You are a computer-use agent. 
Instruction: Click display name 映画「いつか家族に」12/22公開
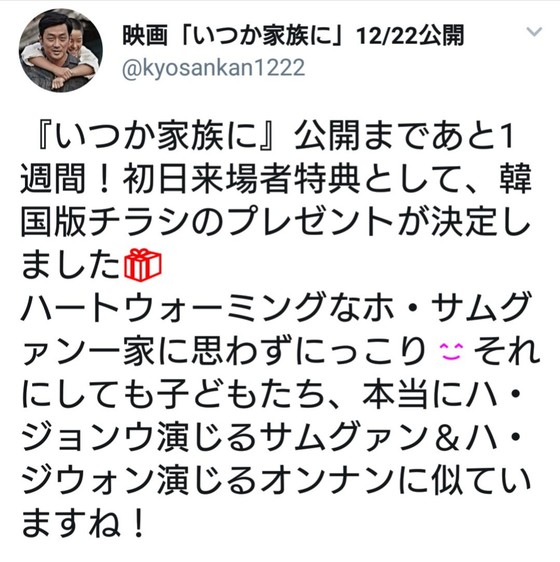[x=293, y=35]
